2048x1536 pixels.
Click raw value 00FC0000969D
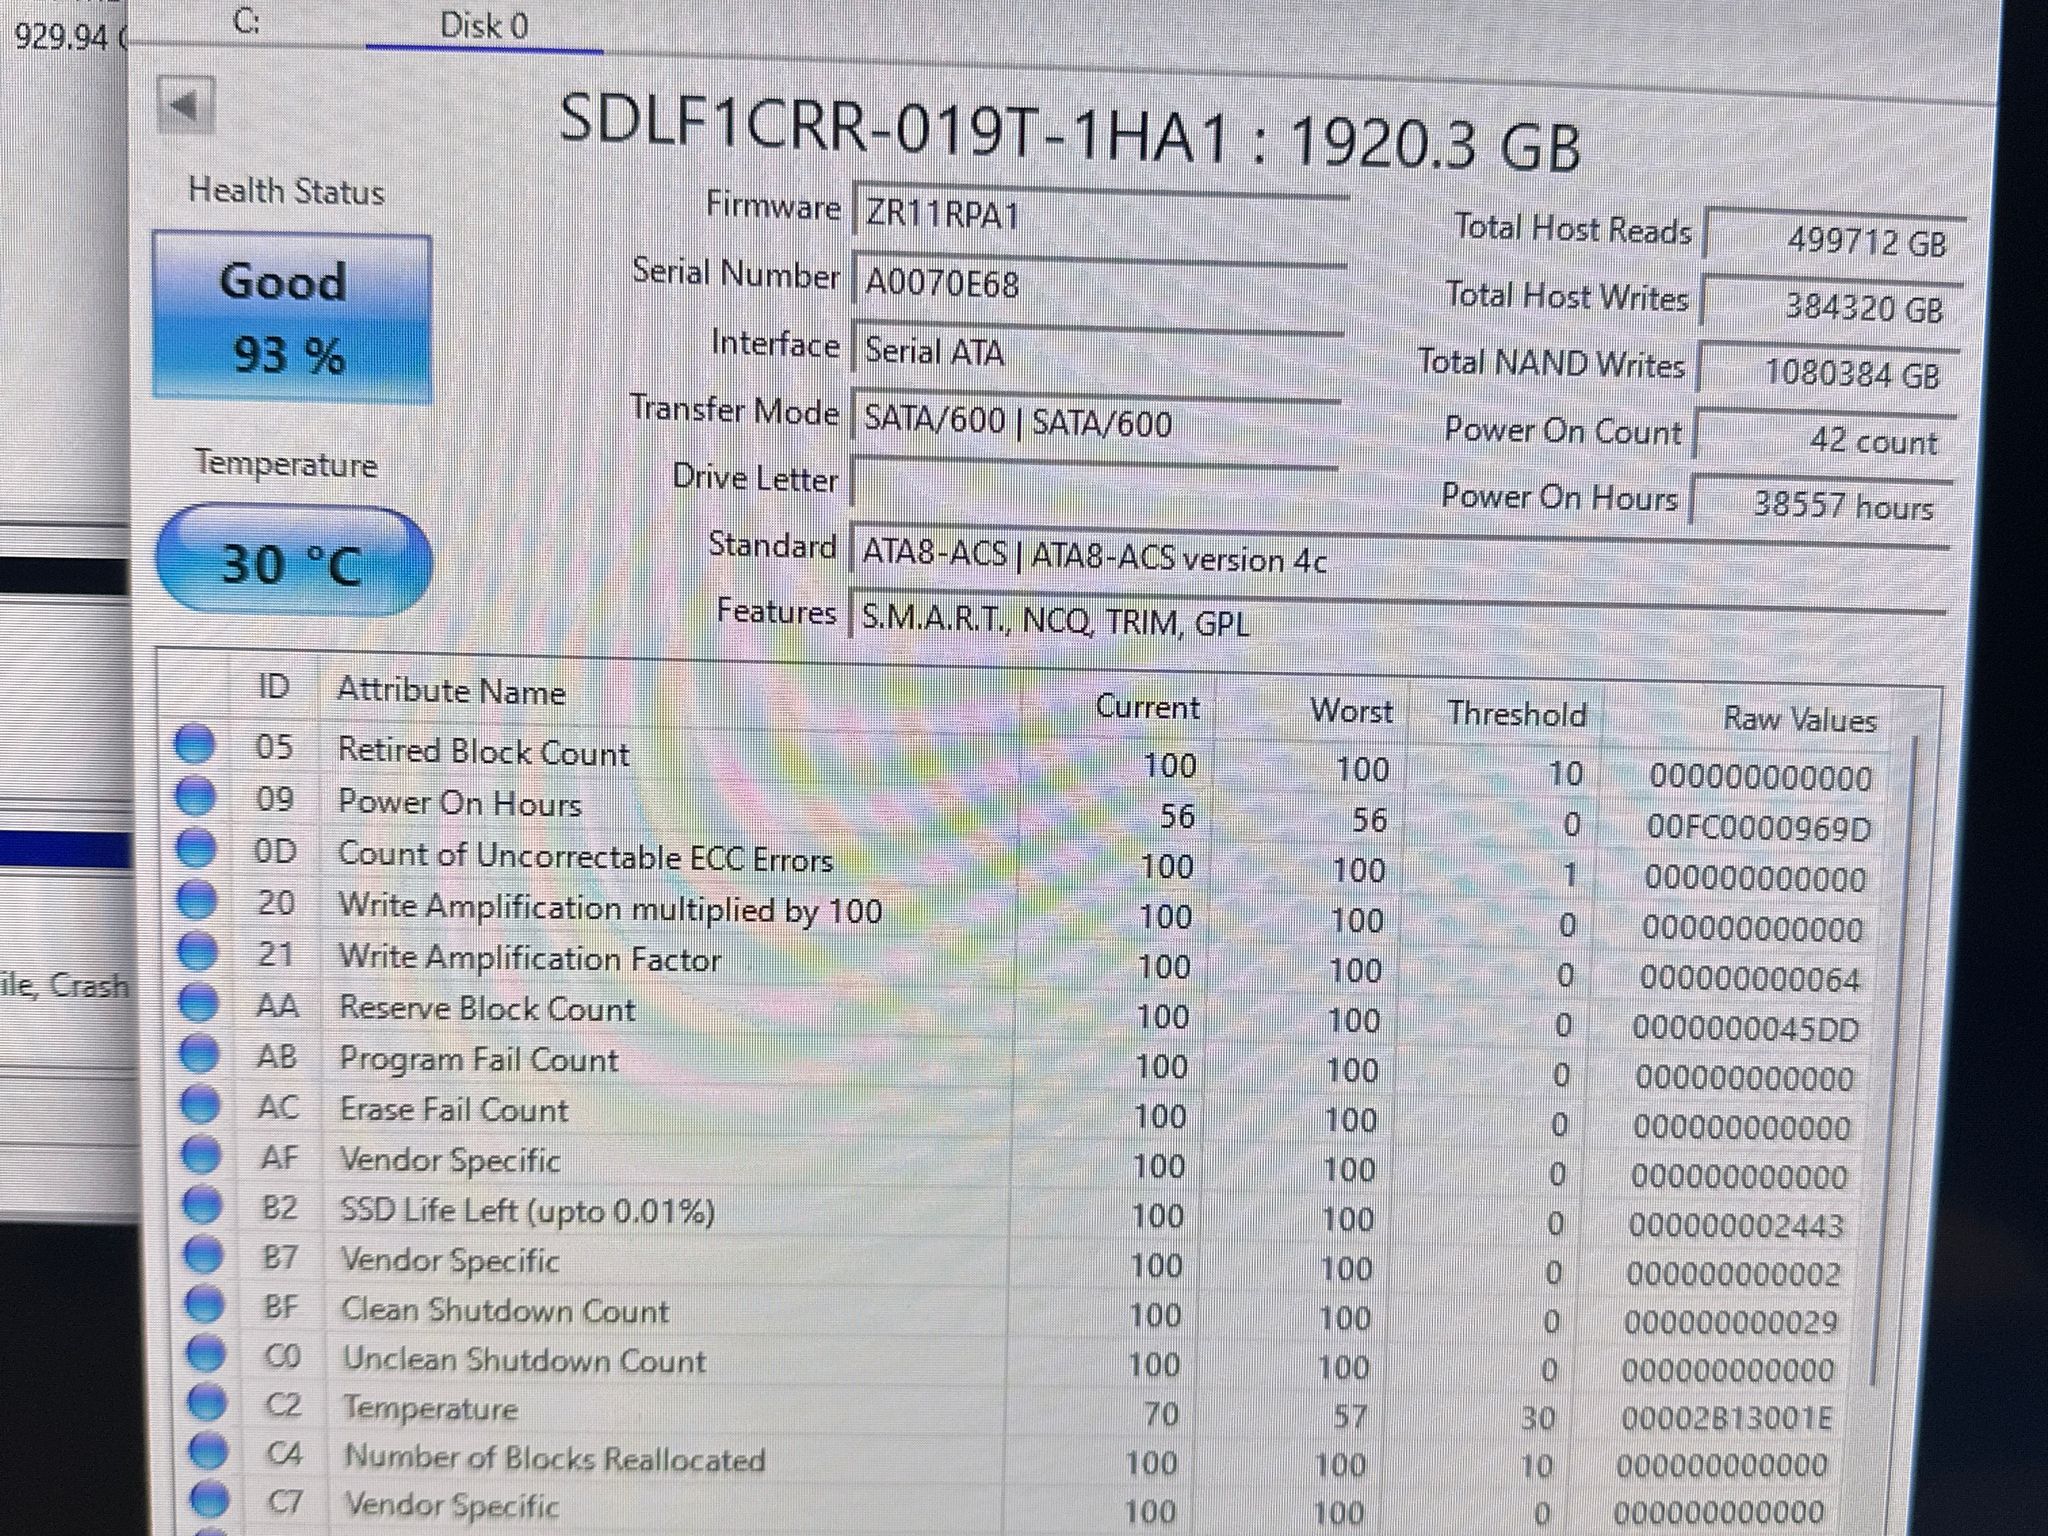[x=1758, y=828]
